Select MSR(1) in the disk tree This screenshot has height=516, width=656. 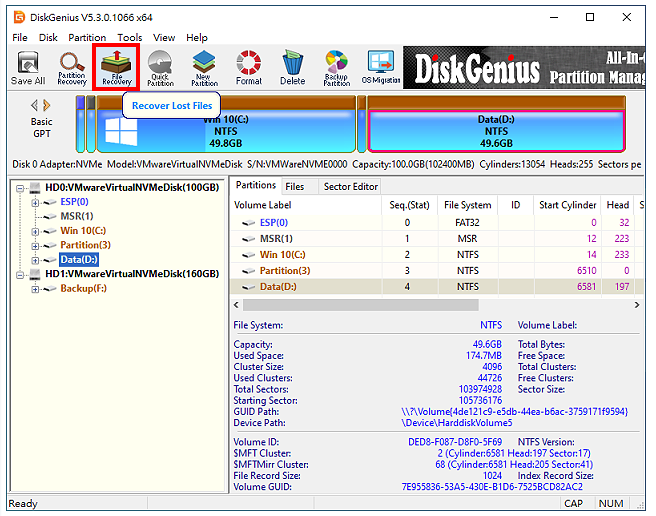[77, 216]
